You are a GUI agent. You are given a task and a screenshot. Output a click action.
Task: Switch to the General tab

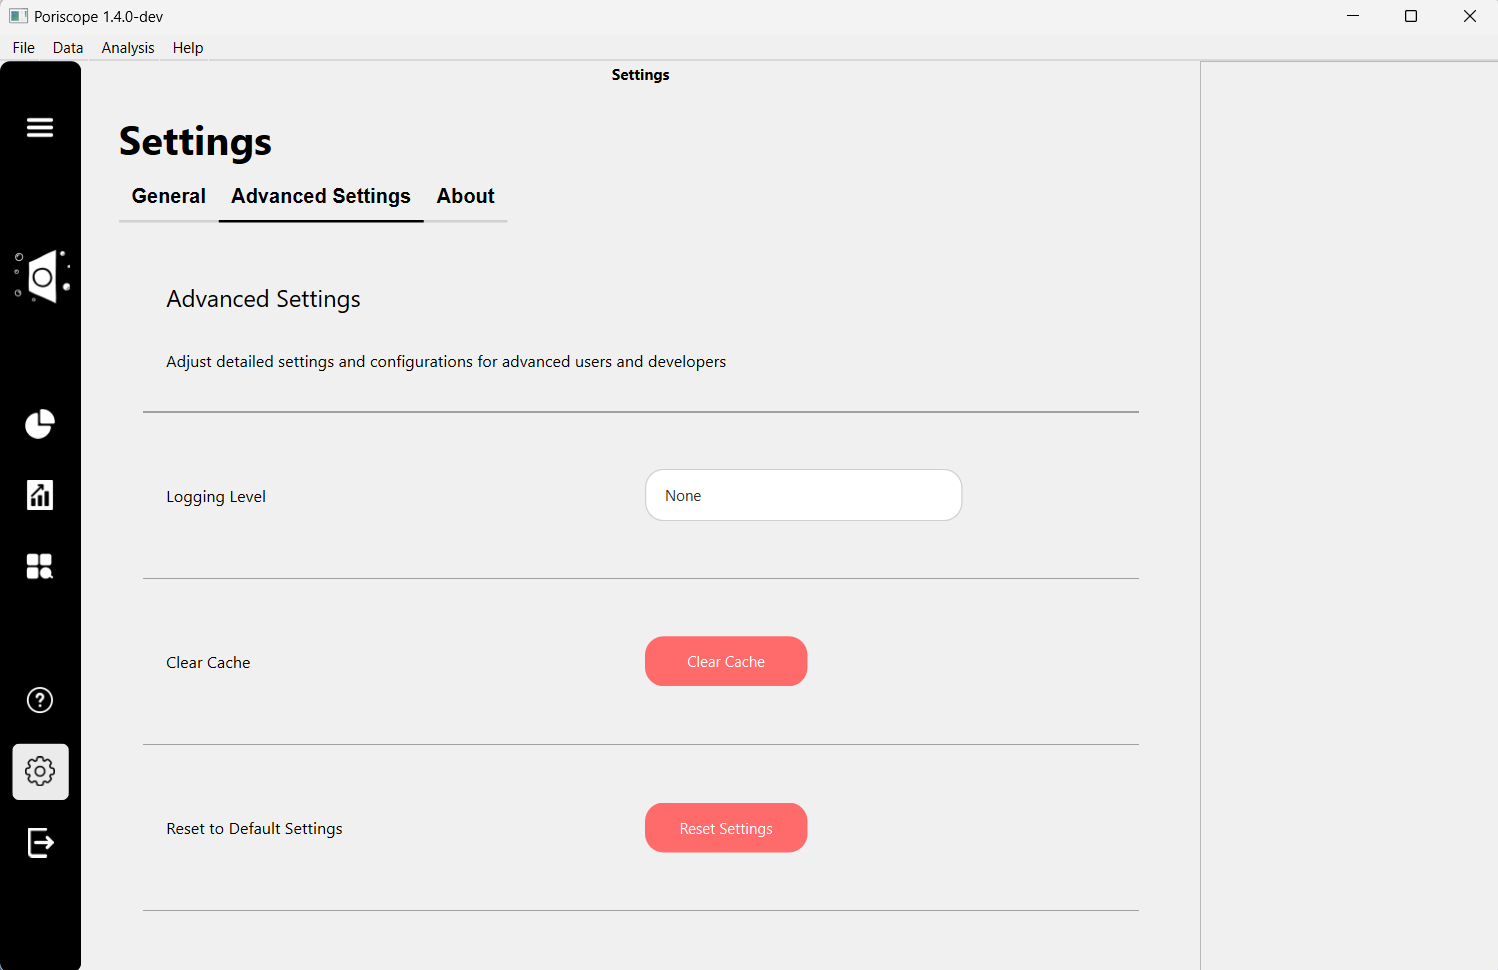click(x=168, y=196)
